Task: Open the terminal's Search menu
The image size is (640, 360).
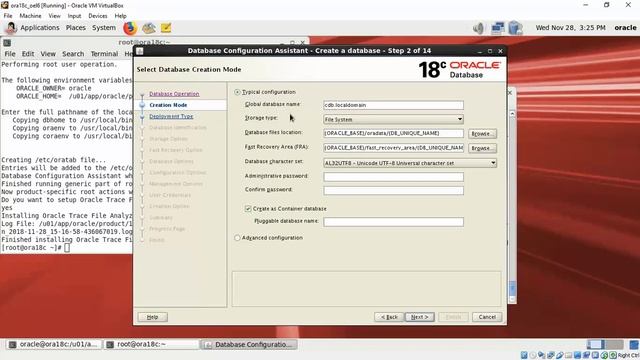Action: coord(73,54)
